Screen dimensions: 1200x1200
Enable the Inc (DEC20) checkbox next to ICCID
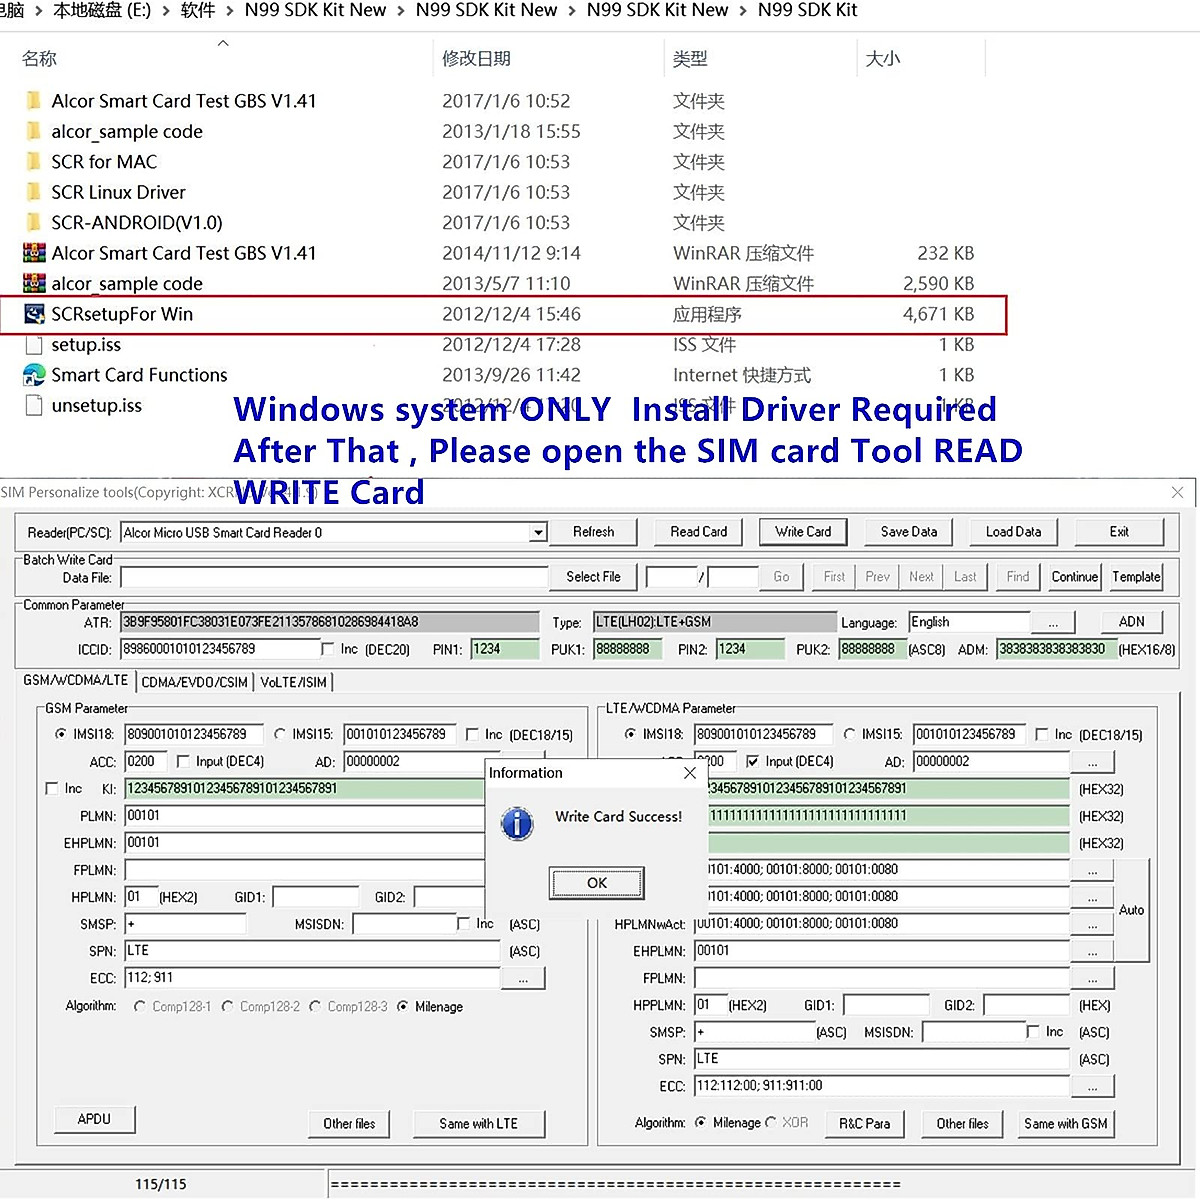coord(328,648)
